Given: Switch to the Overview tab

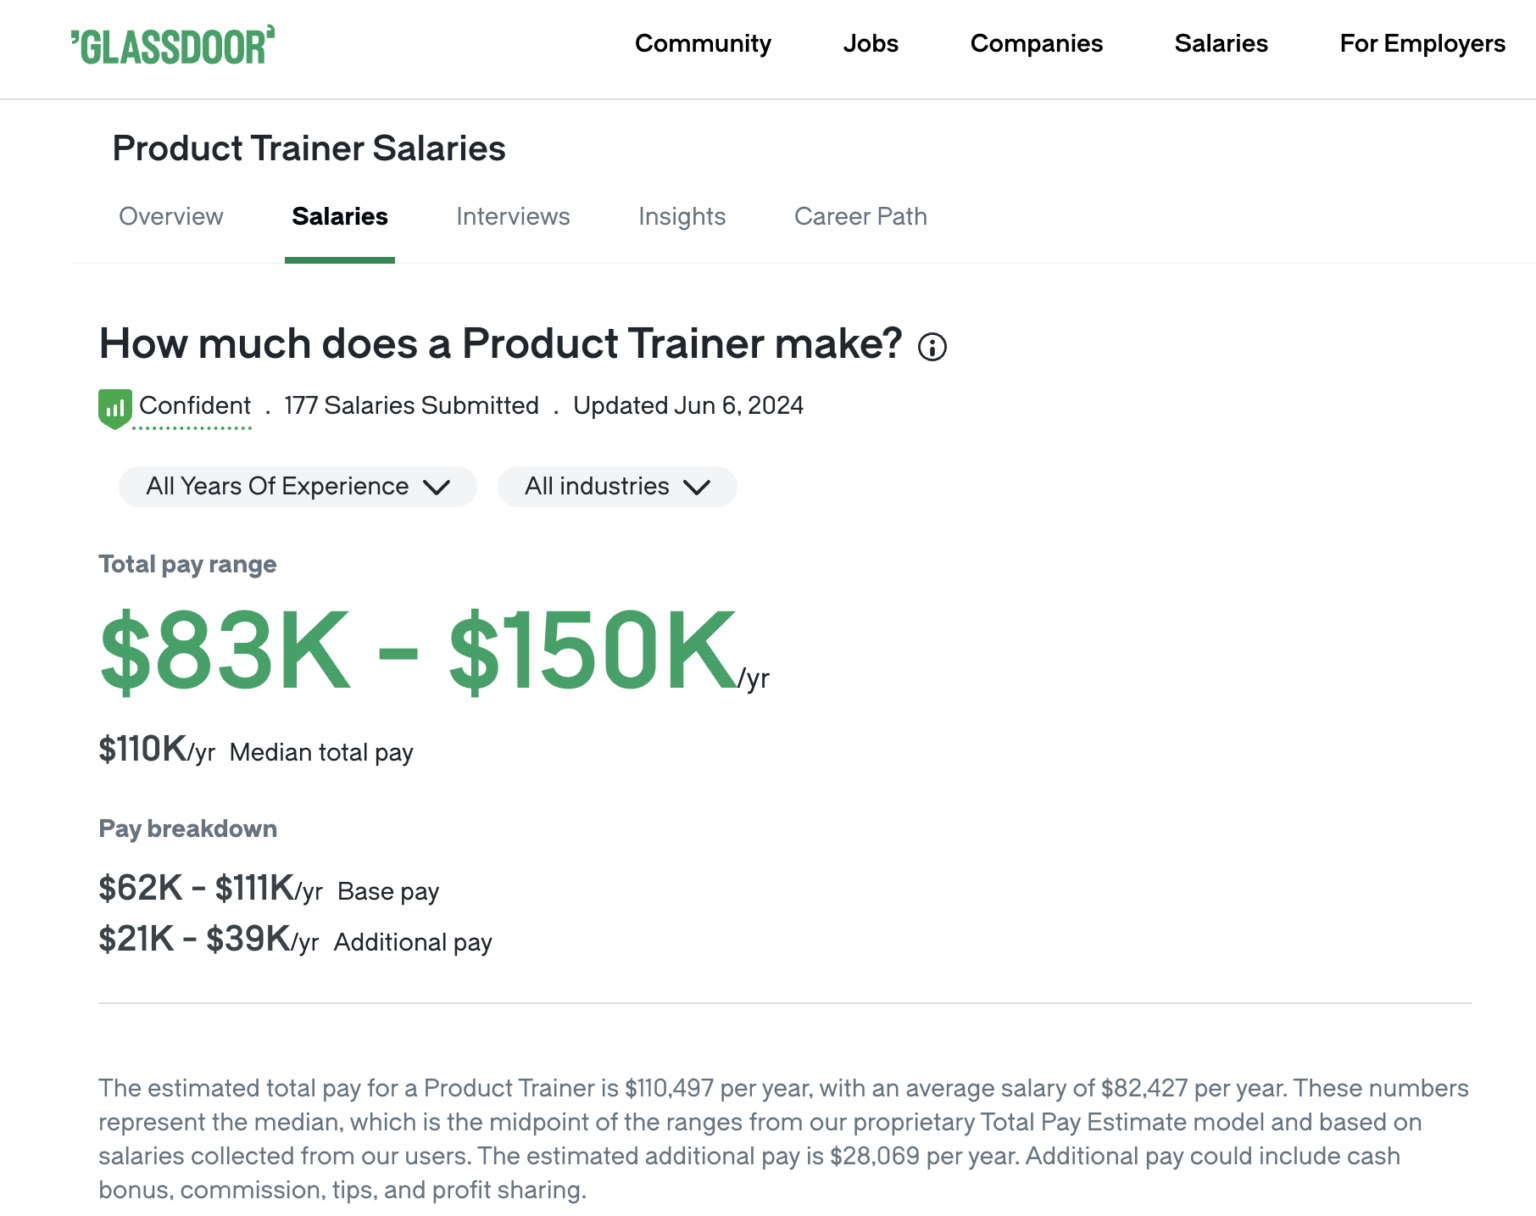Looking at the screenshot, I should 170,216.
